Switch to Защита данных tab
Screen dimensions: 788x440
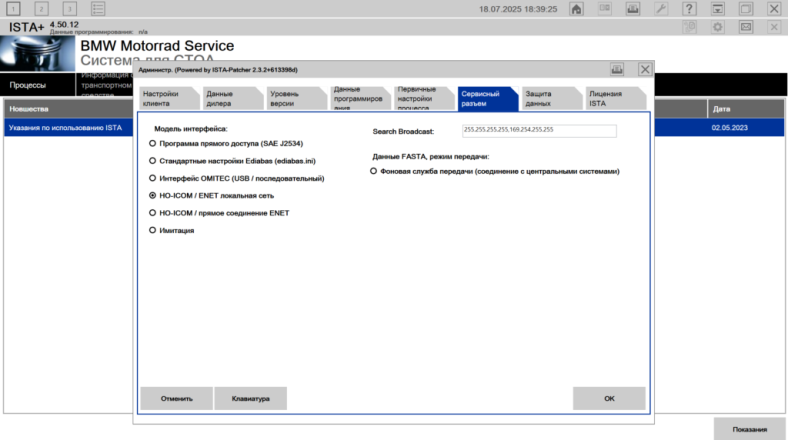pyautogui.click(x=551, y=98)
